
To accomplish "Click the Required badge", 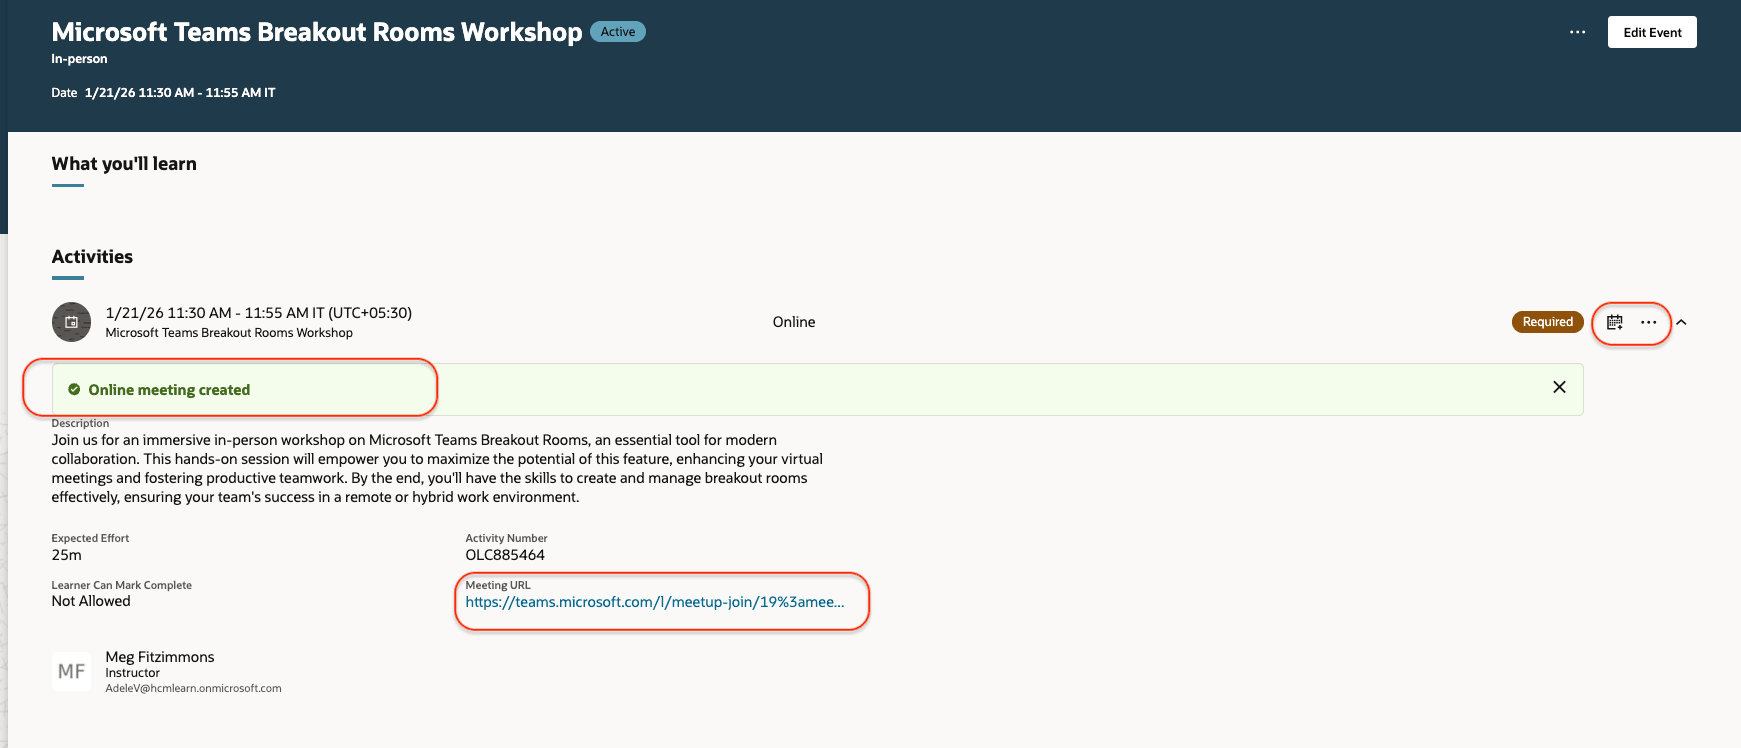I will click(x=1548, y=322).
